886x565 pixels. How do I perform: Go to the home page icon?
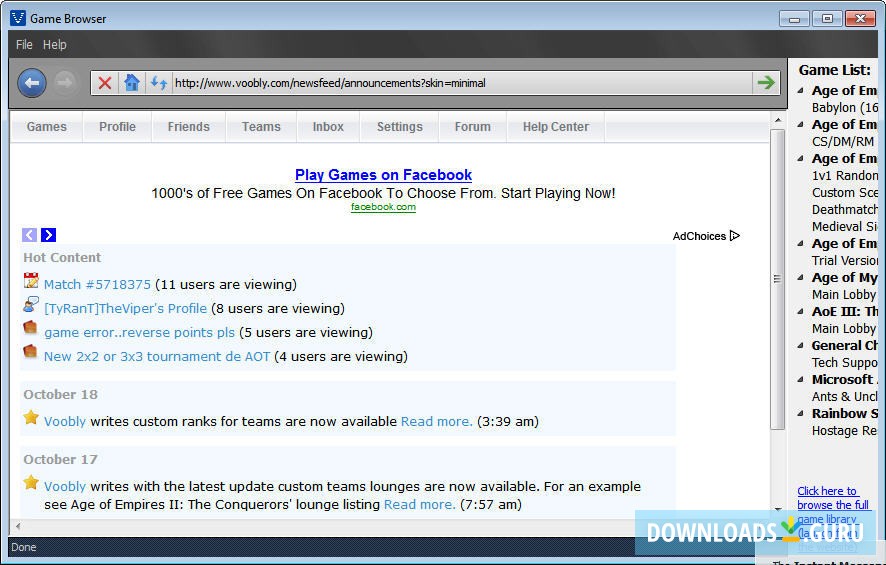pos(132,83)
